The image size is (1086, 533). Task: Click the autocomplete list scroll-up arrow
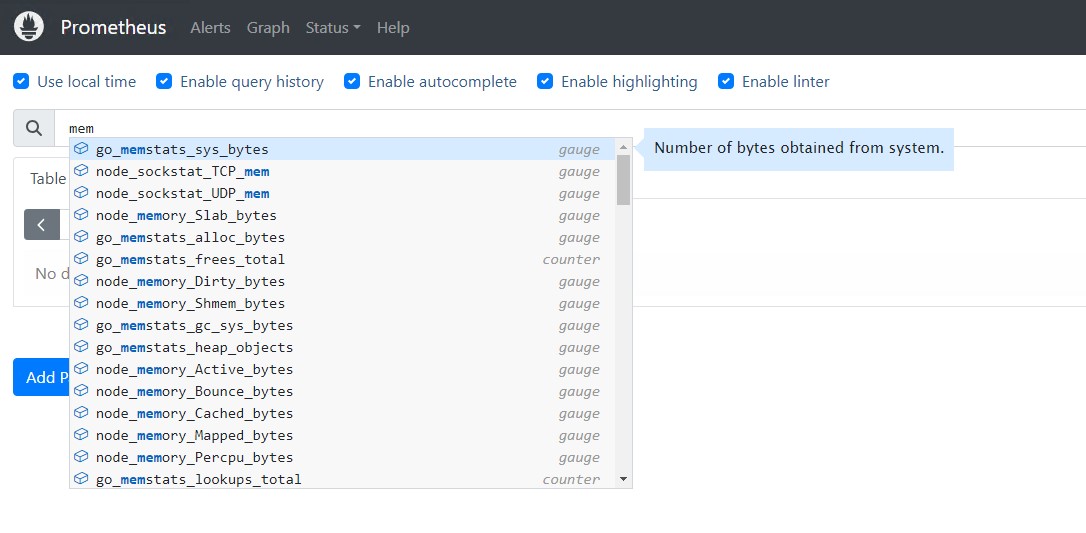[623, 147]
